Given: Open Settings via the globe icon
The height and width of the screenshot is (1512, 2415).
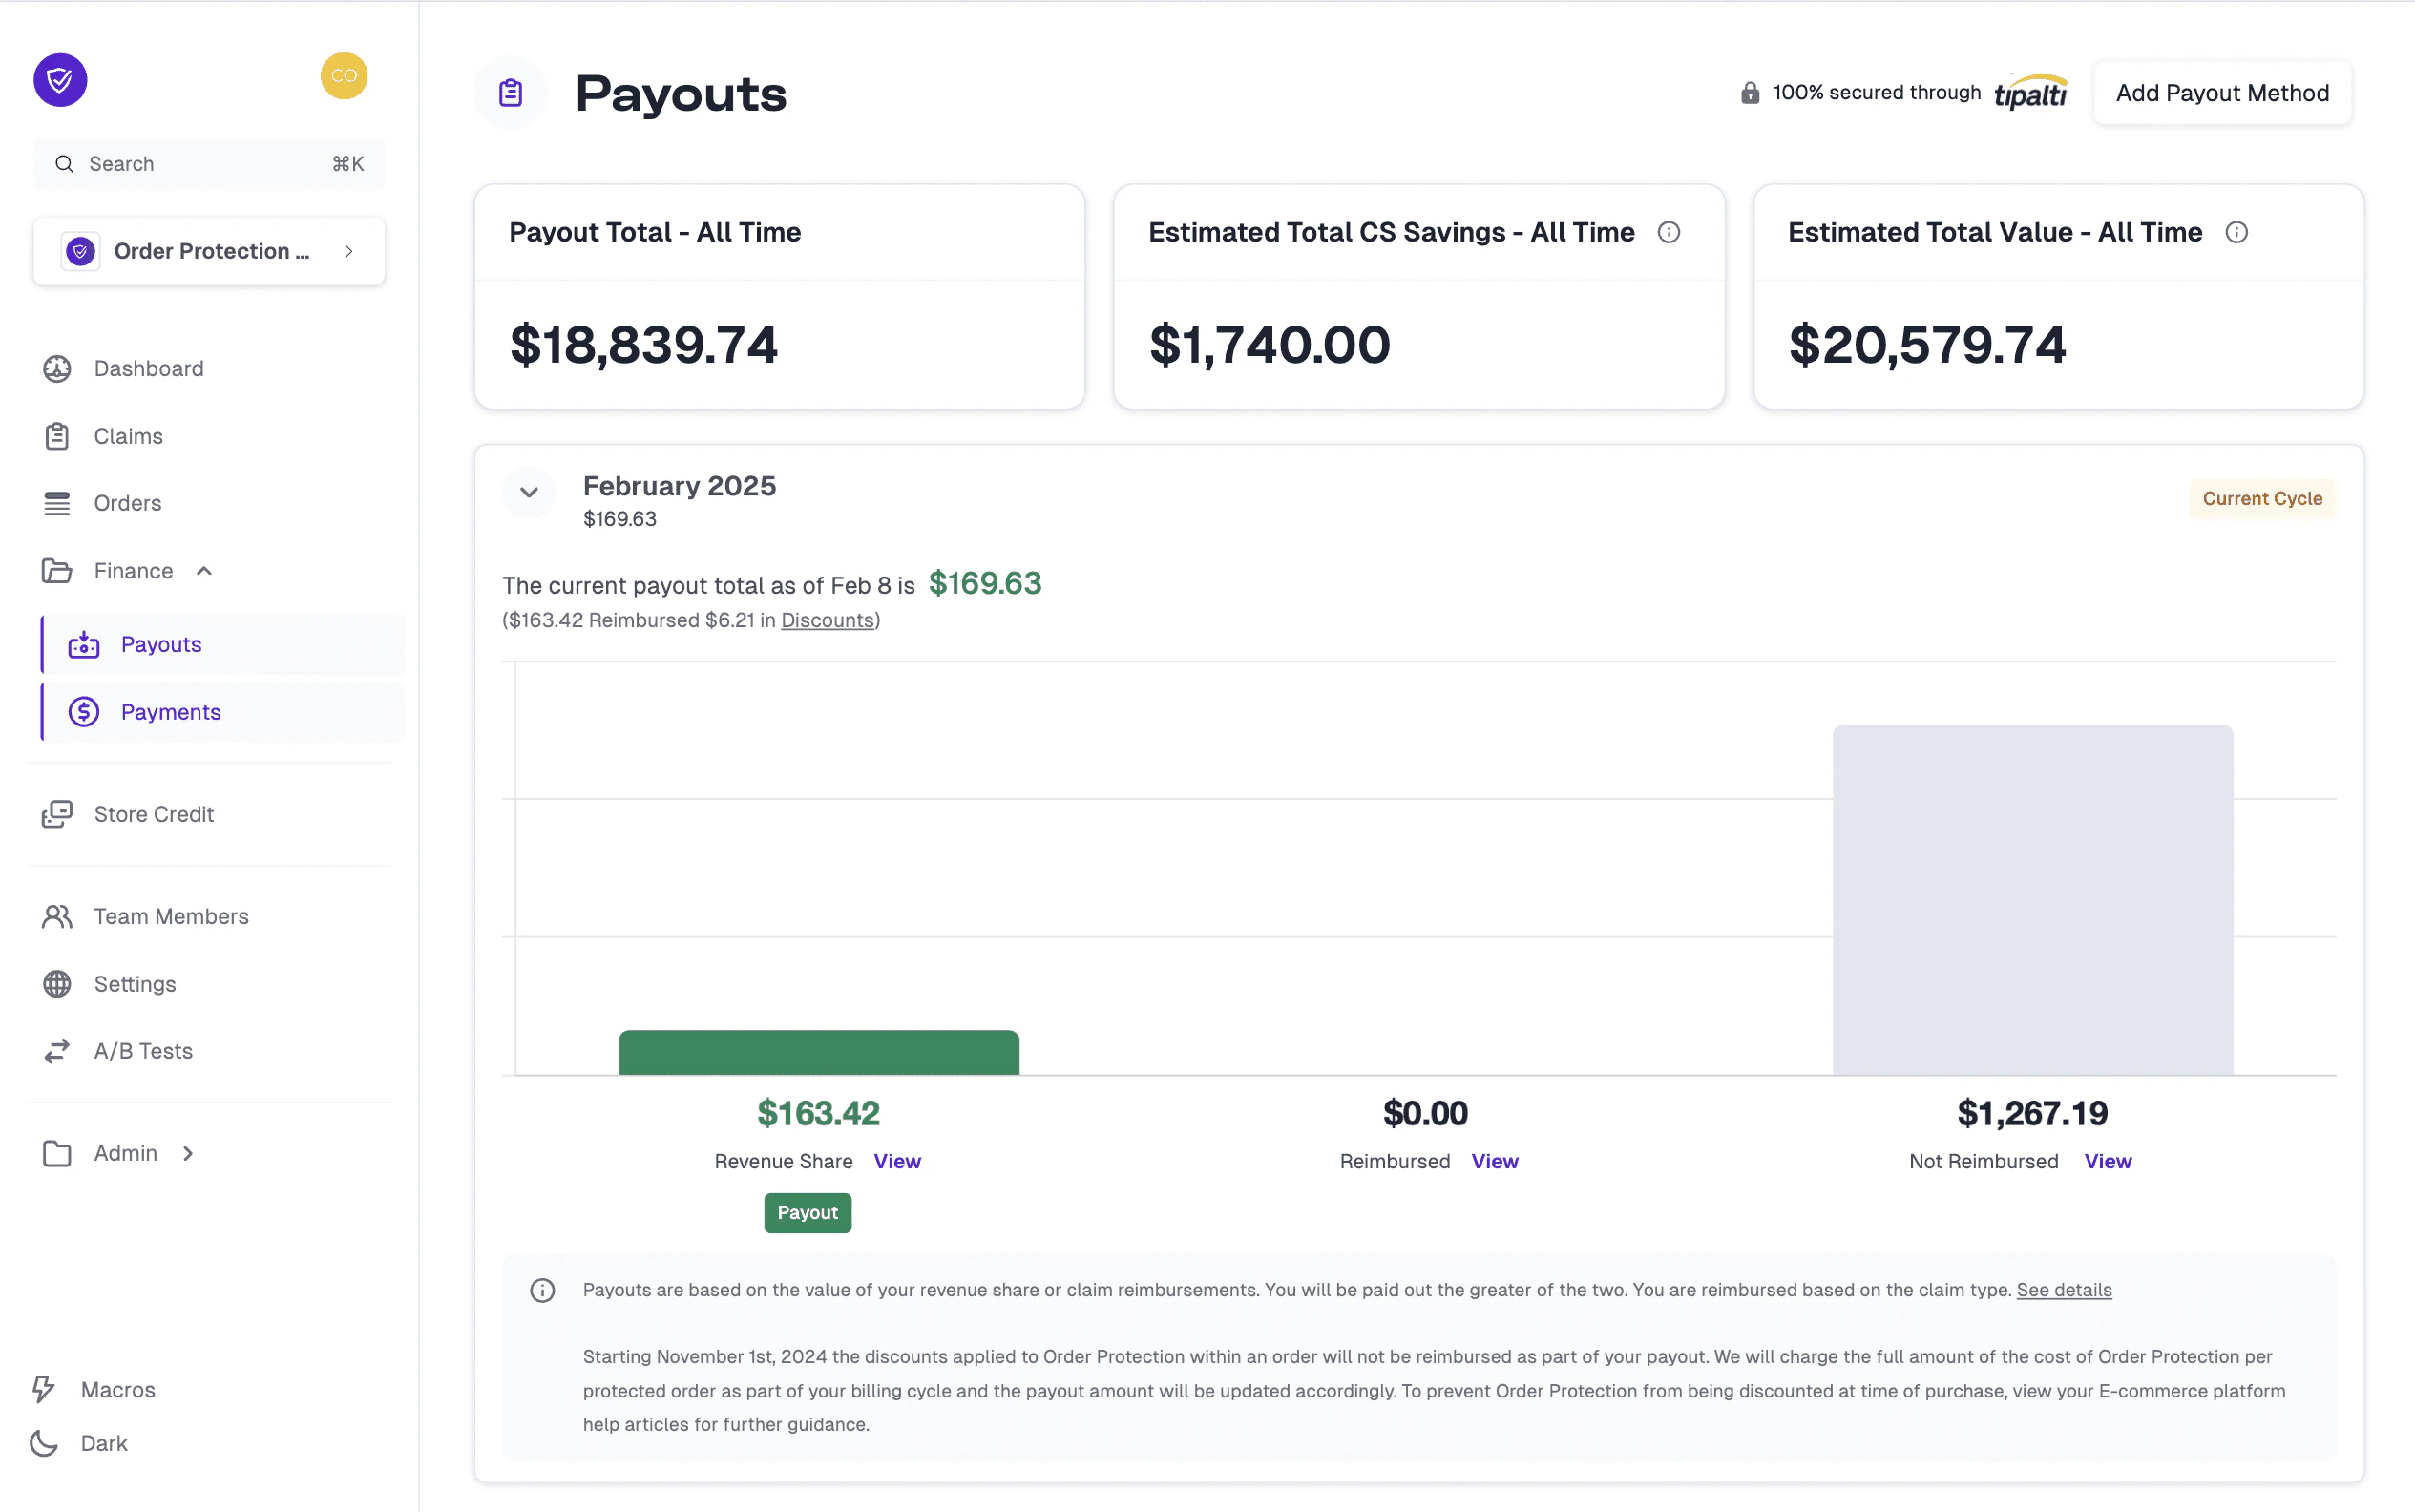Looking at the screenshot, I should pyautogui.click(x=57, y=983).
